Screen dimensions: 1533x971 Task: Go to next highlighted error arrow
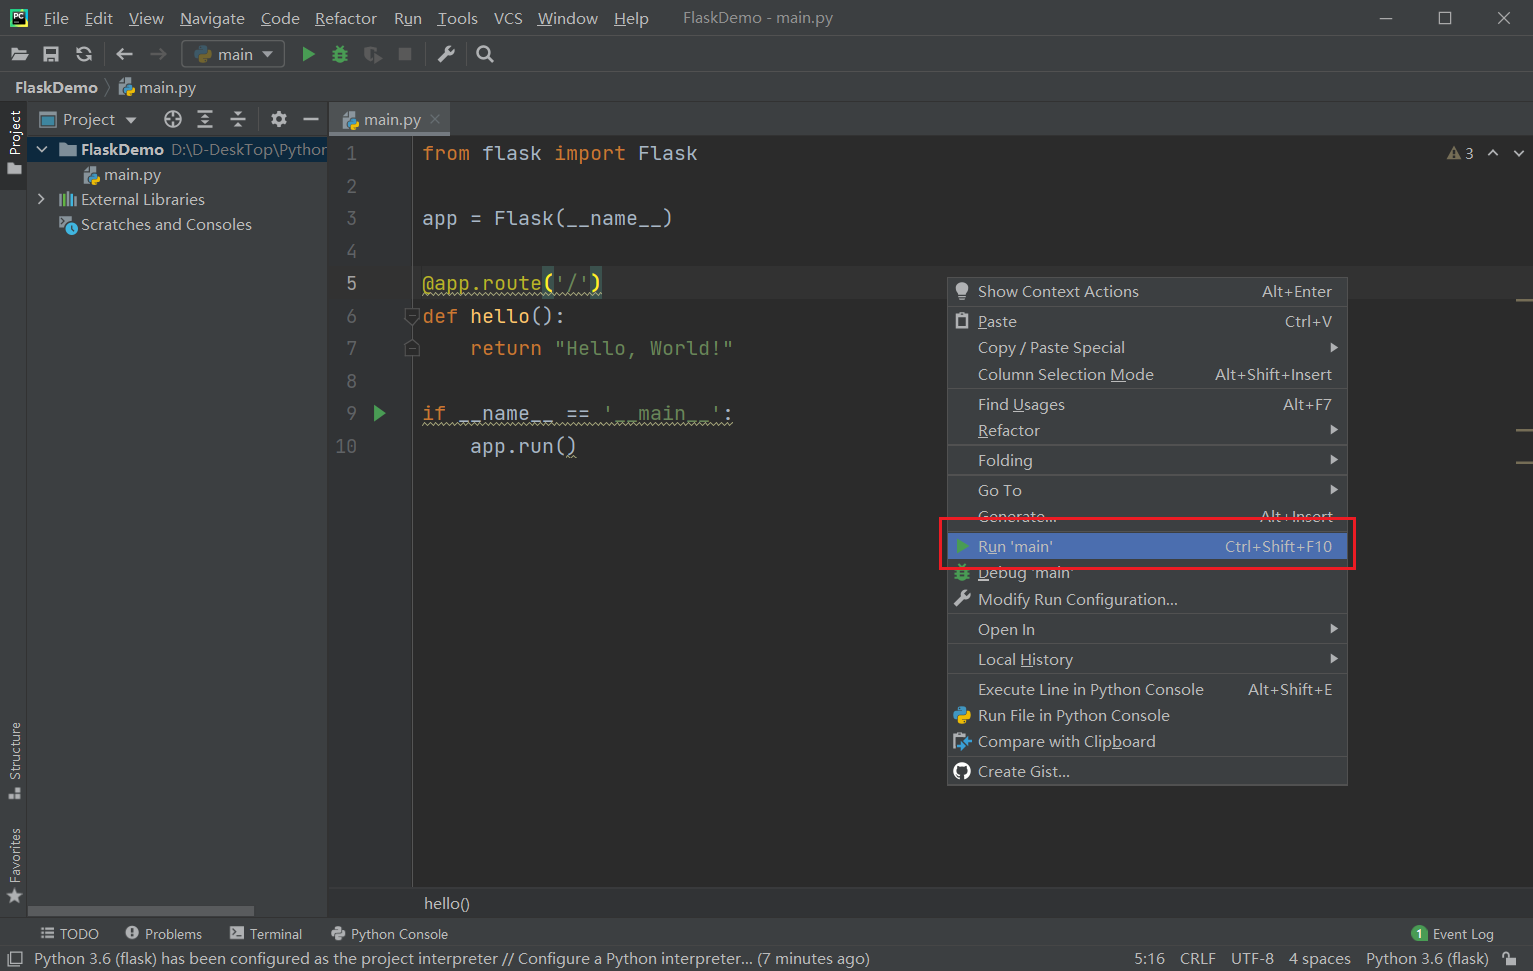(x=1519, y=153)
